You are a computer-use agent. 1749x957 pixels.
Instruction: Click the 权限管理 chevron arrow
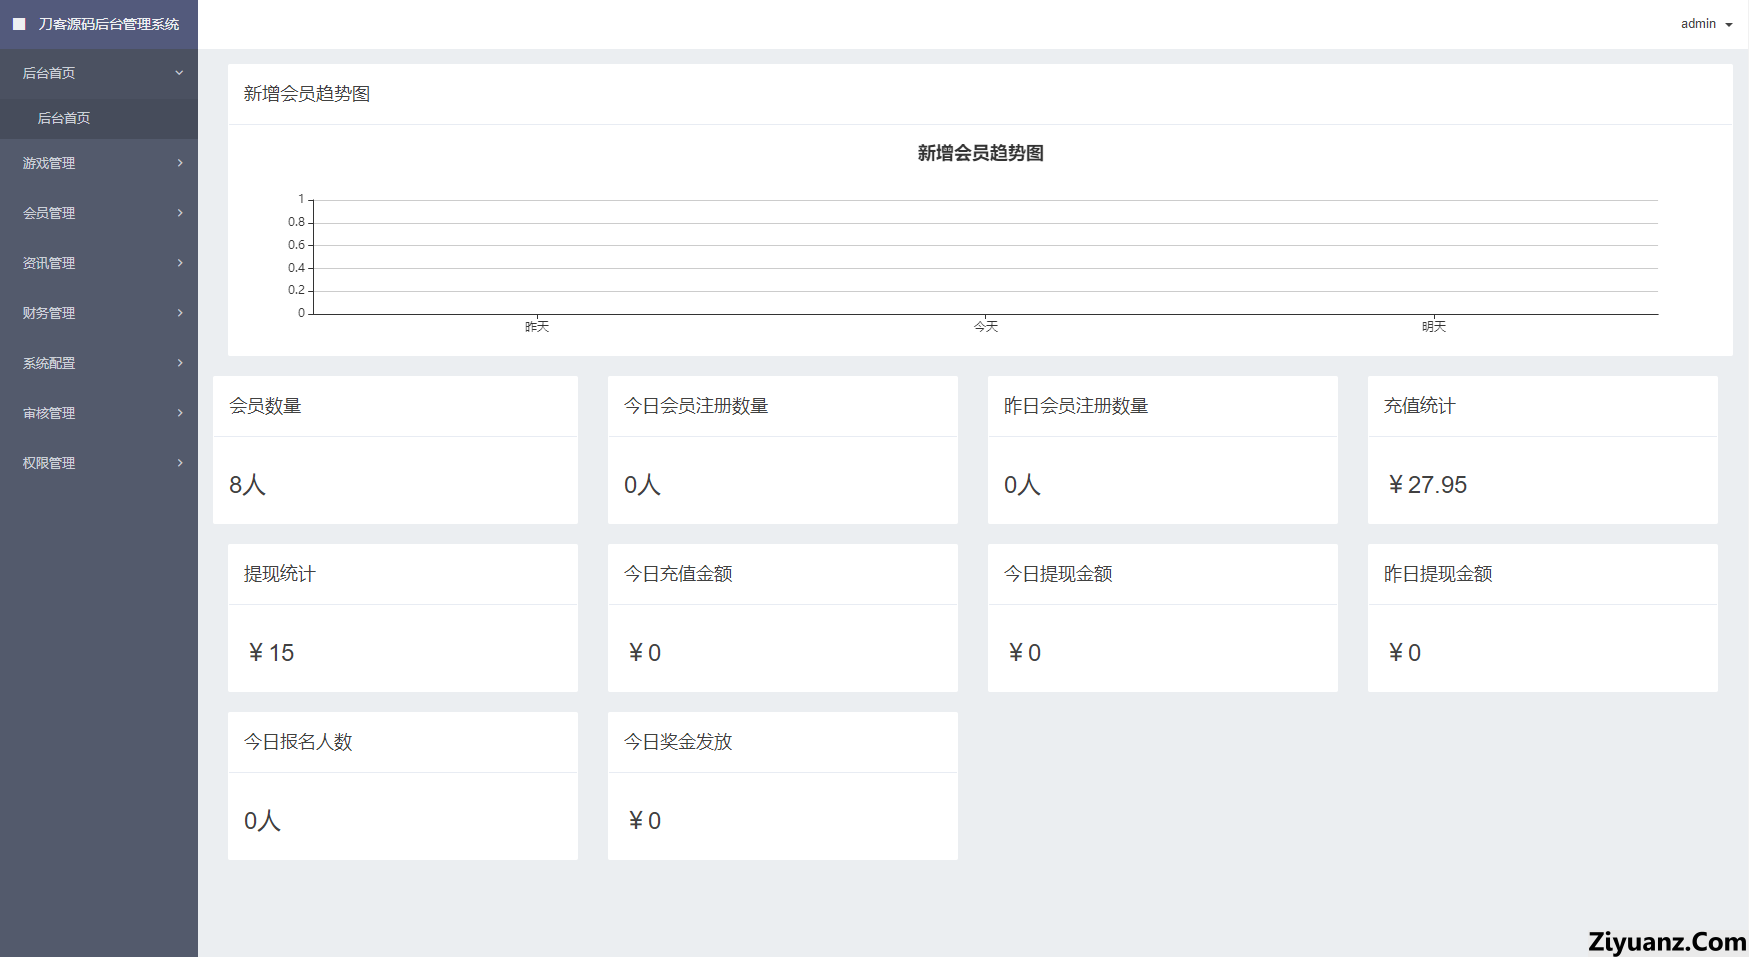(x=180, y=463)
